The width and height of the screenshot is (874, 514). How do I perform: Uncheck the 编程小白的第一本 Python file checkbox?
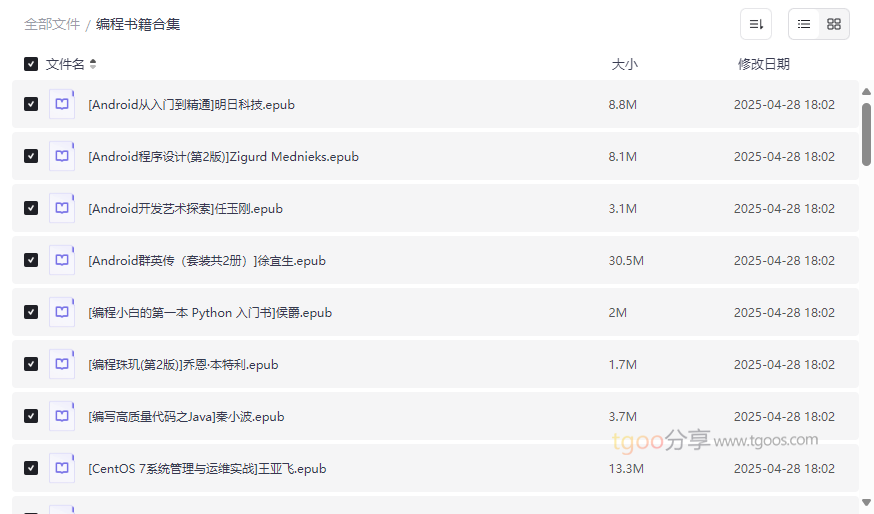pos(31,312)
